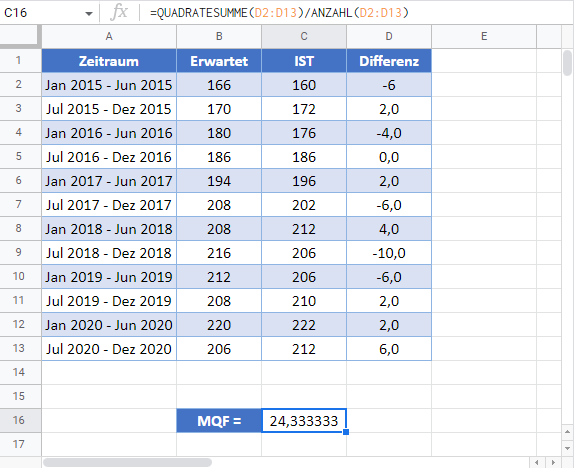
Task: Select cell Jul 2018 - Dez 2018
Action: coord(109,253)
